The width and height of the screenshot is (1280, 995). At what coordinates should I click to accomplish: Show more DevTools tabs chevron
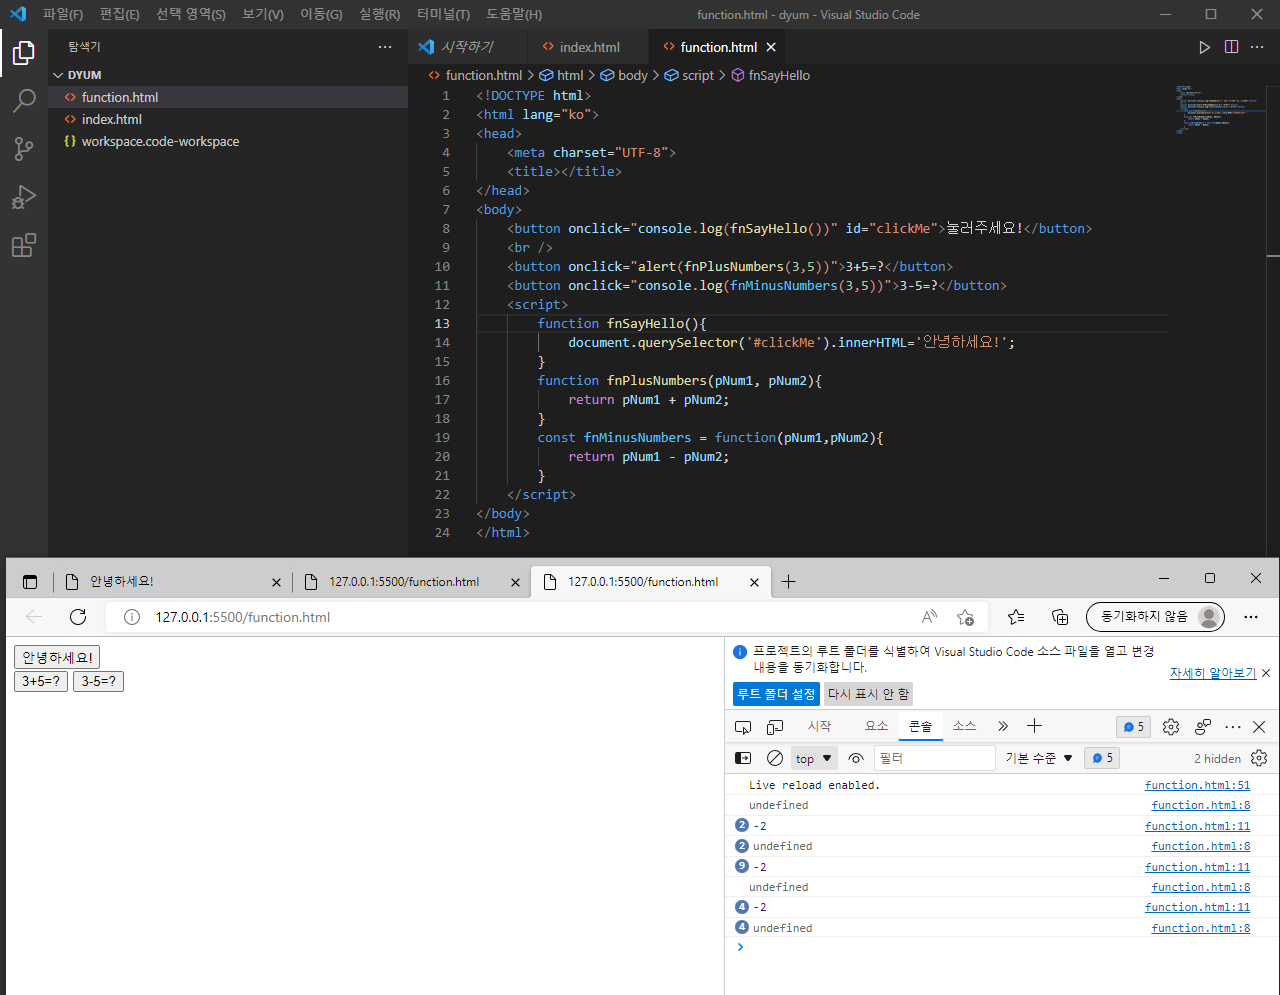(1003, 726)
